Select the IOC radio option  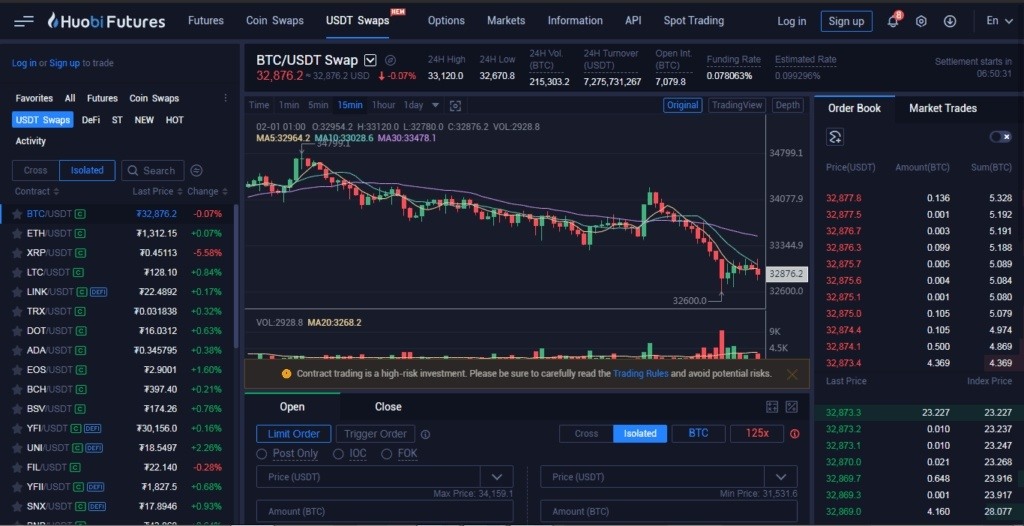tap(338, 453)
